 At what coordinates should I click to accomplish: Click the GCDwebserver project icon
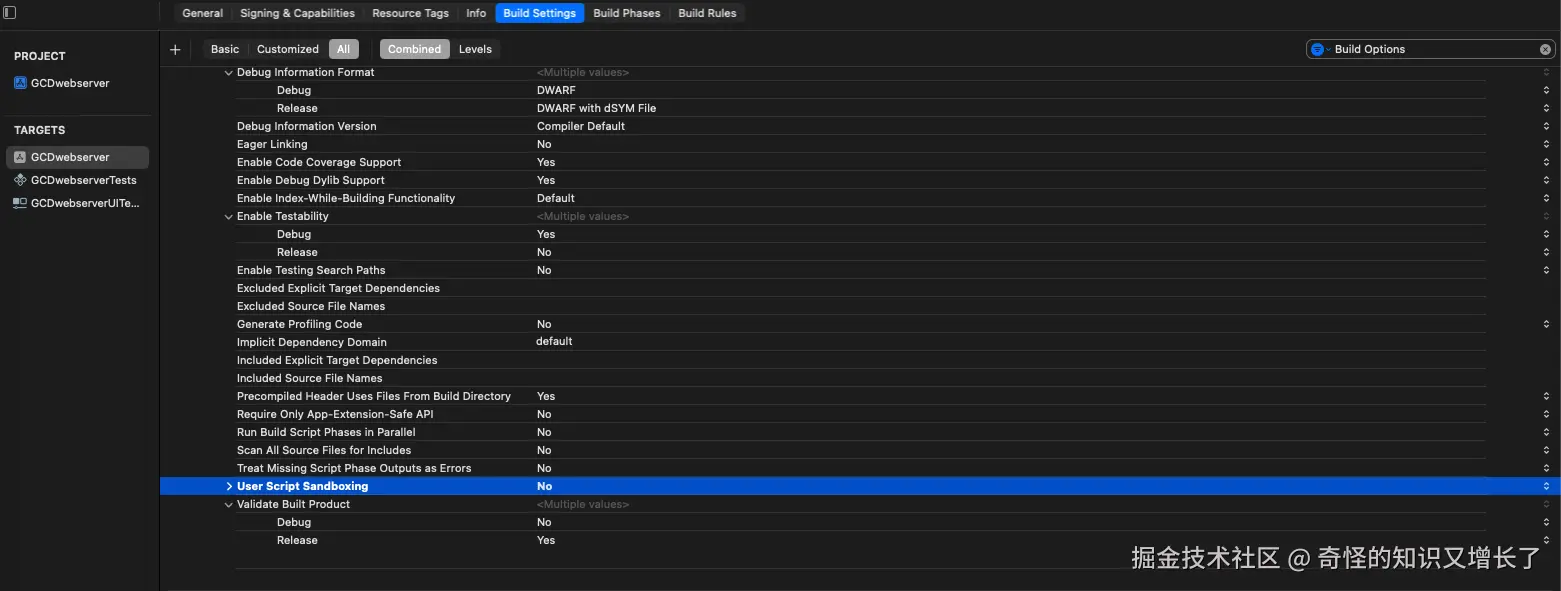click(20, 83)
